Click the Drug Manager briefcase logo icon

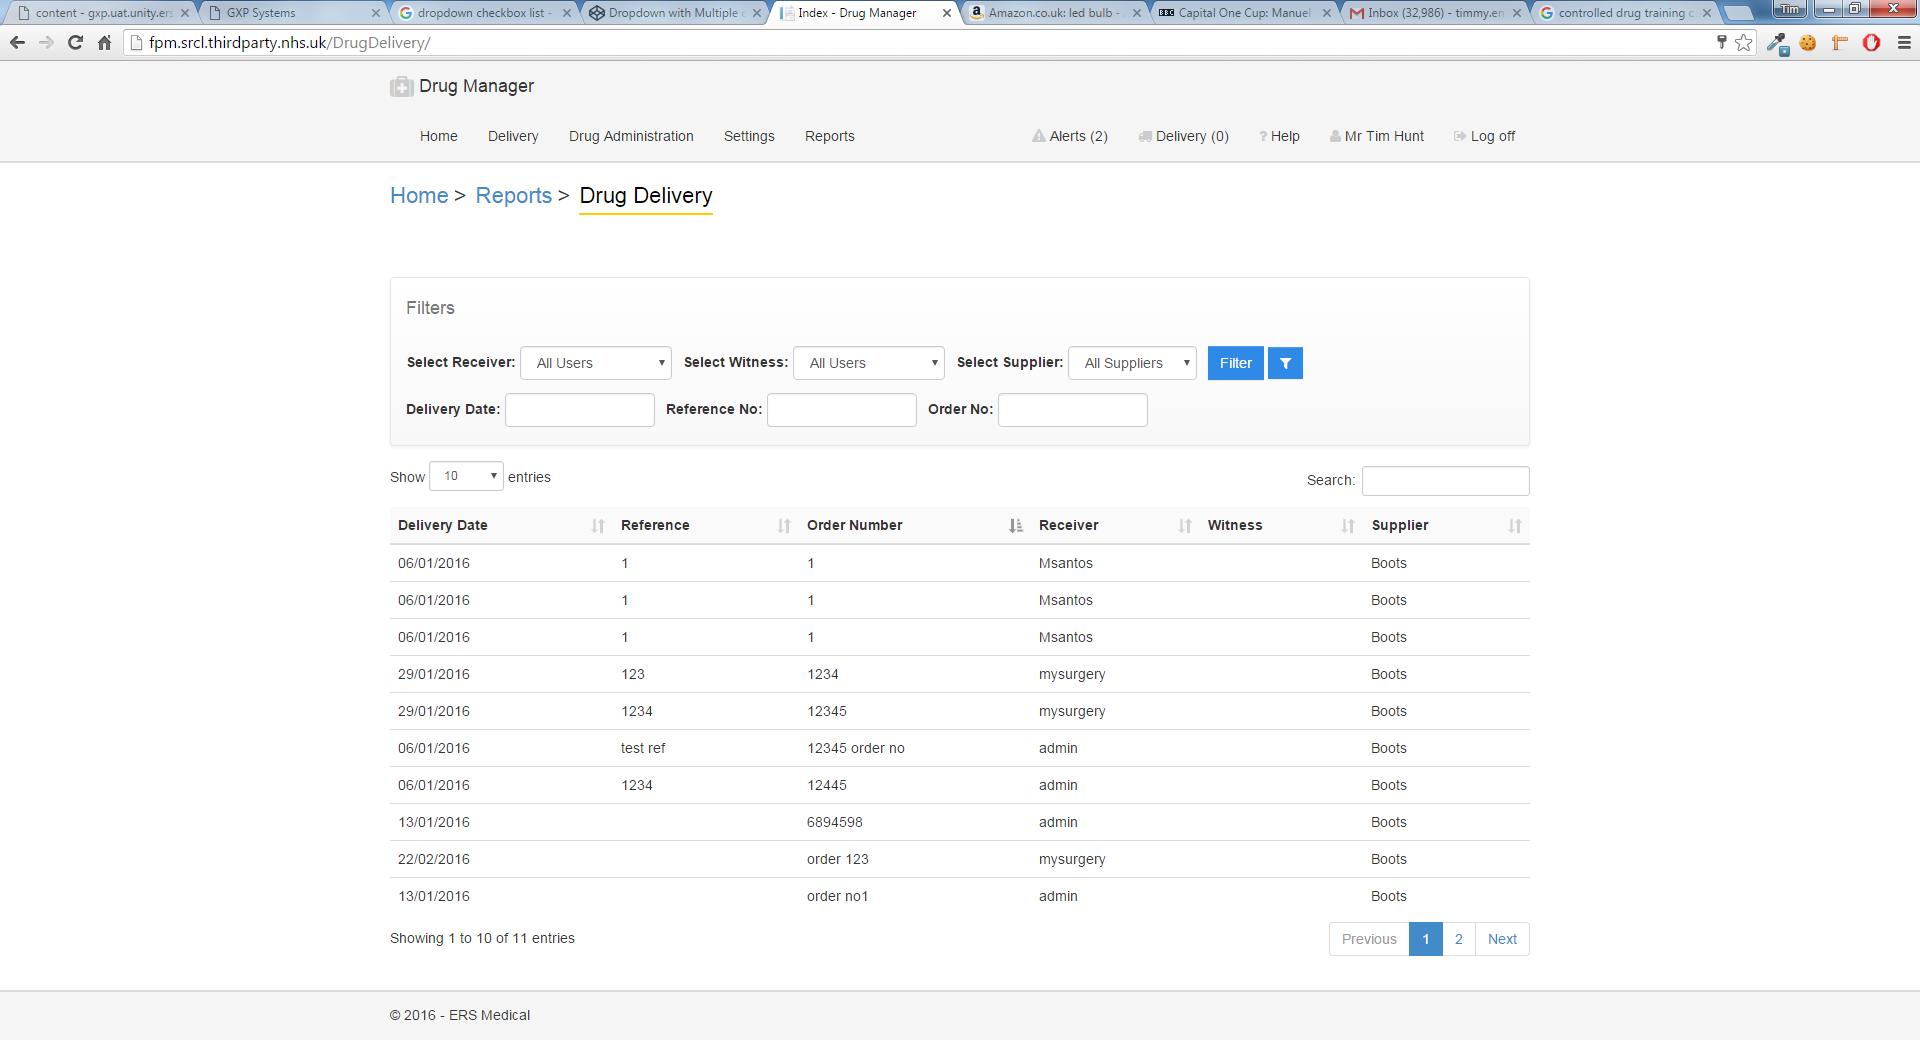pyautogui.click(x=401, y=87)
